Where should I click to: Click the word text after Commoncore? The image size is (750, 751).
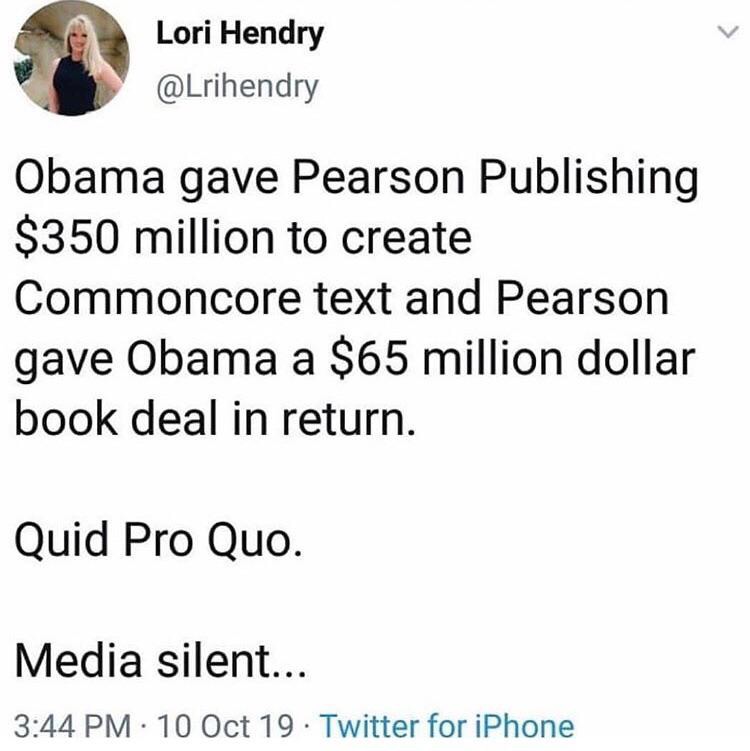pyautogui.click(x=353, y=298)
